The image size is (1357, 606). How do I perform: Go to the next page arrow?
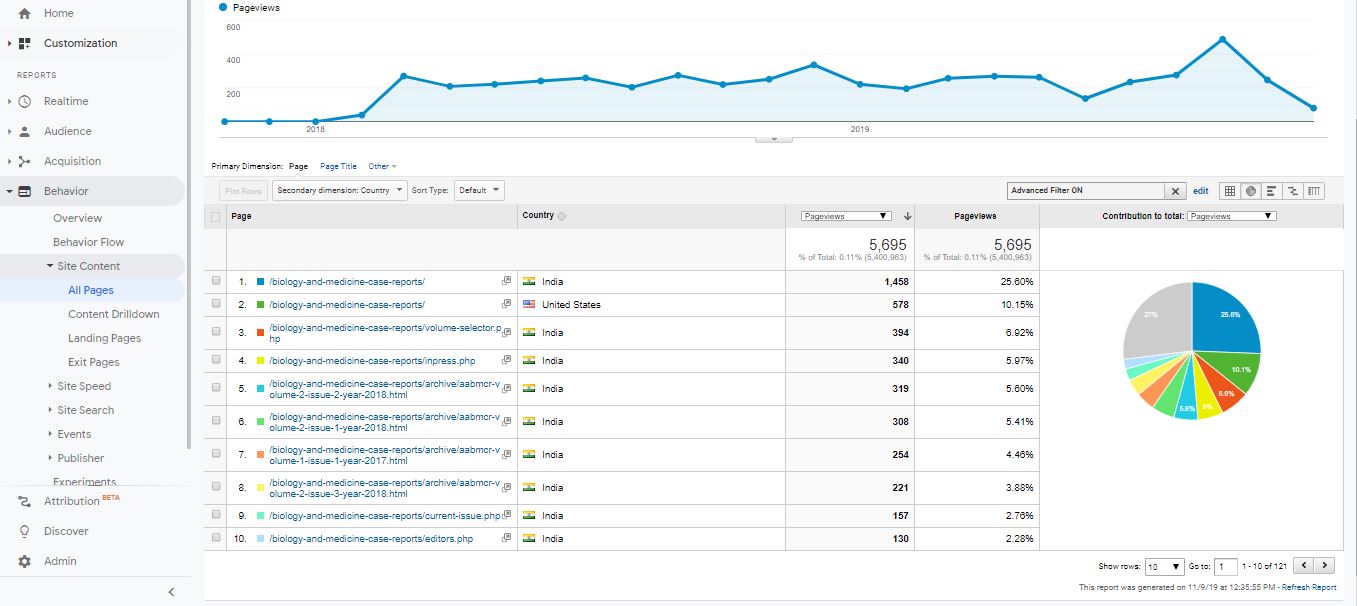[x=1325, y=566]
